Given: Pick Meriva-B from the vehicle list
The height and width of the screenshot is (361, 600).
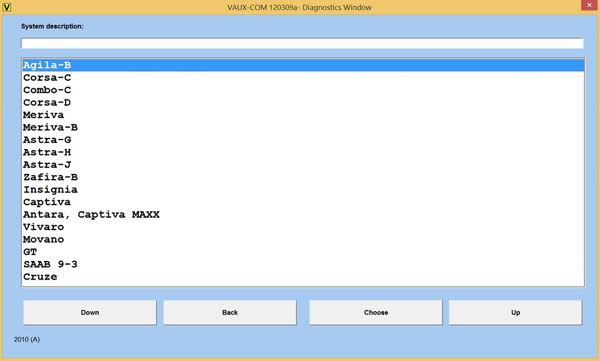Looking at the screenshot, I should tap(303, 127).
